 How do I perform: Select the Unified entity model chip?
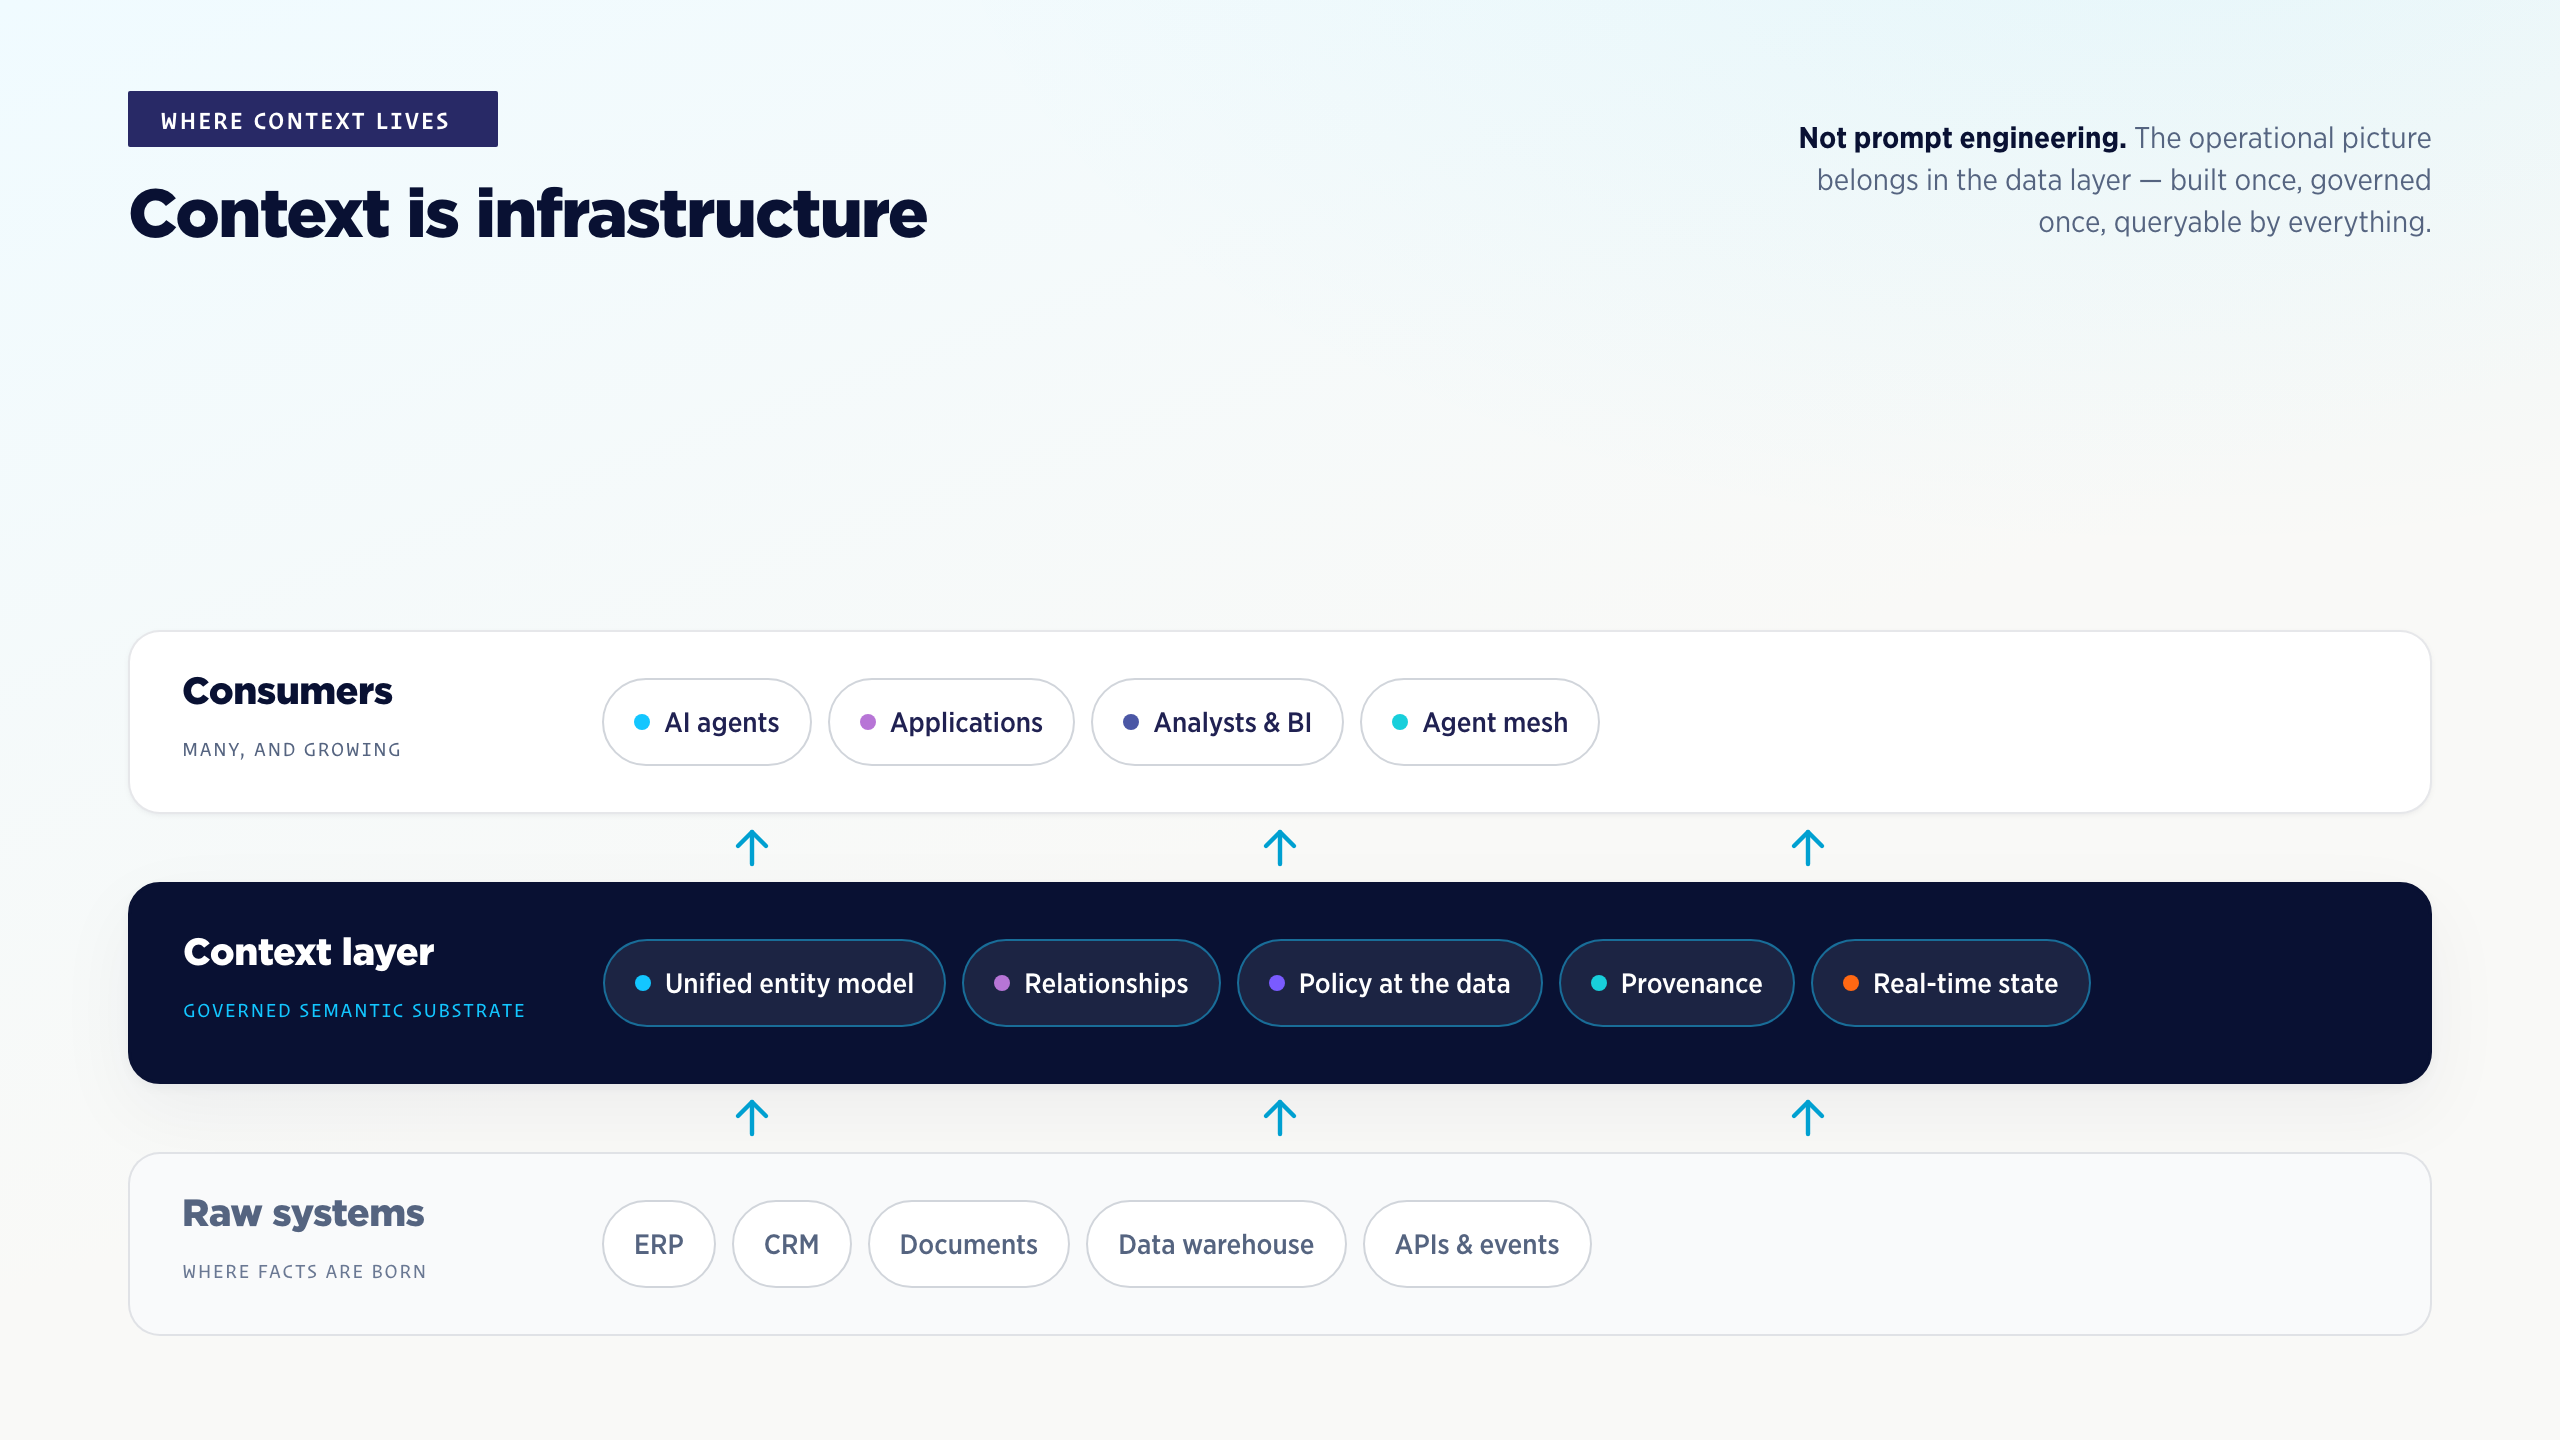774,983
